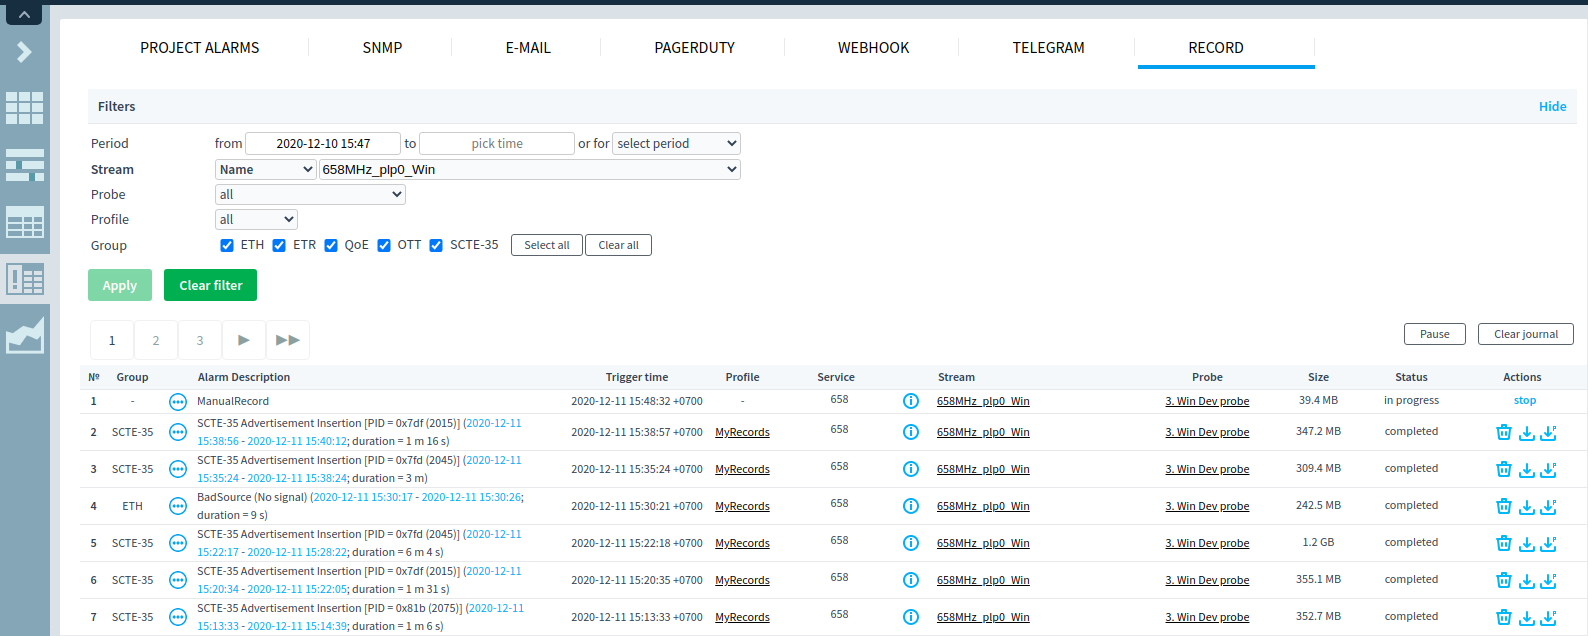The image size is (1588, 636).
Task: Open the 'select period' dropdown
Action: pyautogui.click(x=676, y=144)
